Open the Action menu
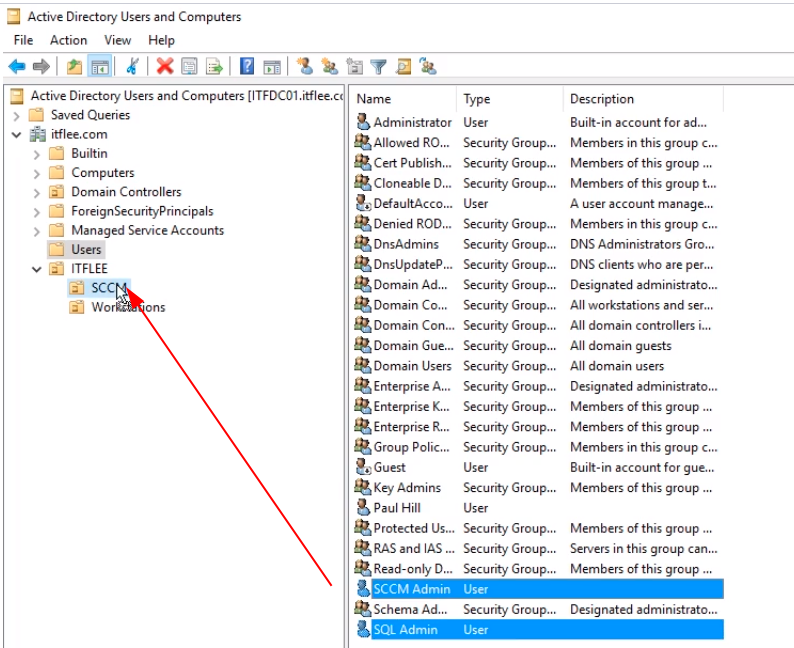Screen dimensions: 794x648 pyautogui.click(x=68, y=40)
